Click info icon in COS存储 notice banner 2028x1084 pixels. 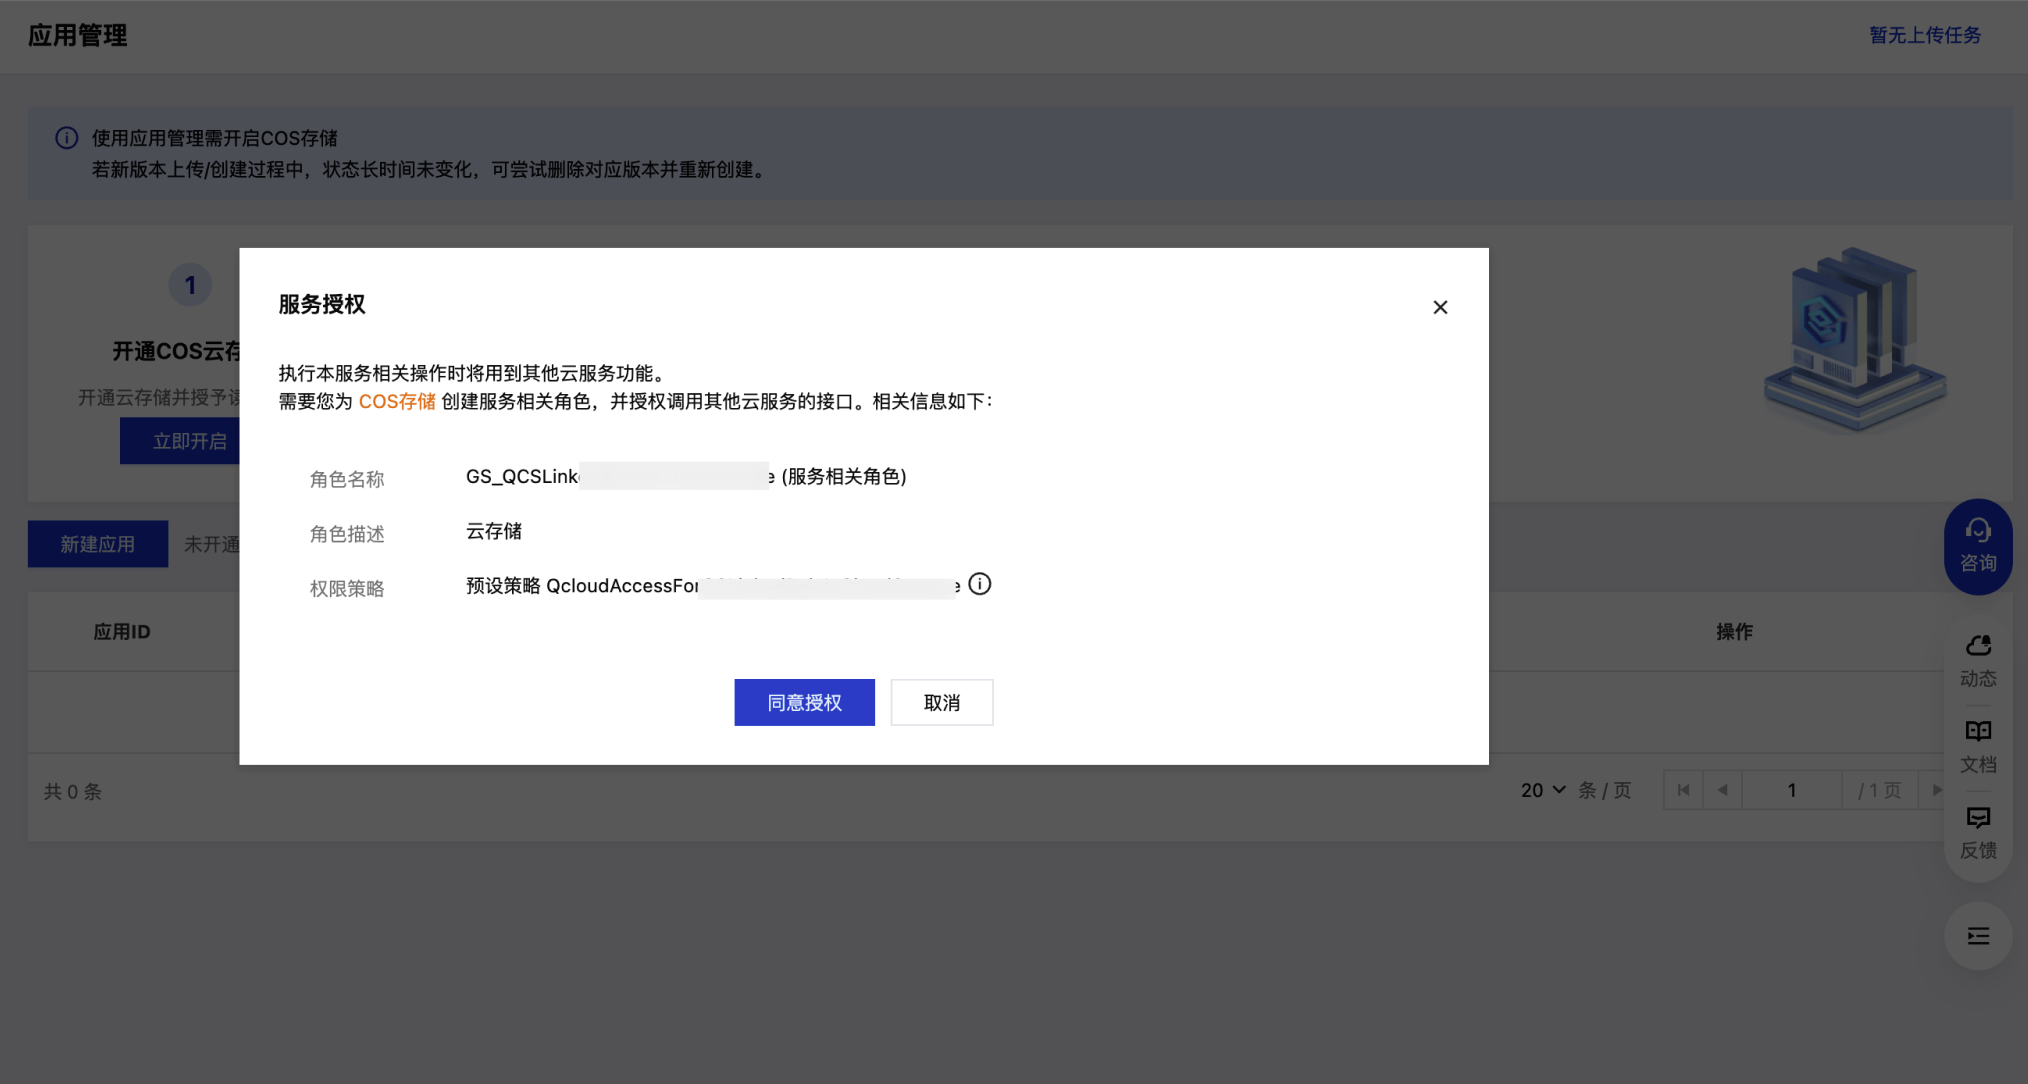[67, 138]
